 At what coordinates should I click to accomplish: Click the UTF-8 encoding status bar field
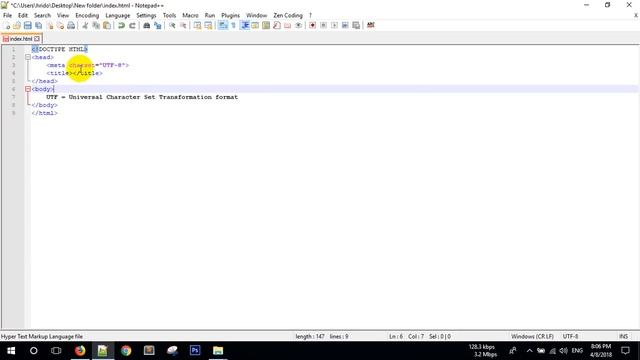(570, 337)
